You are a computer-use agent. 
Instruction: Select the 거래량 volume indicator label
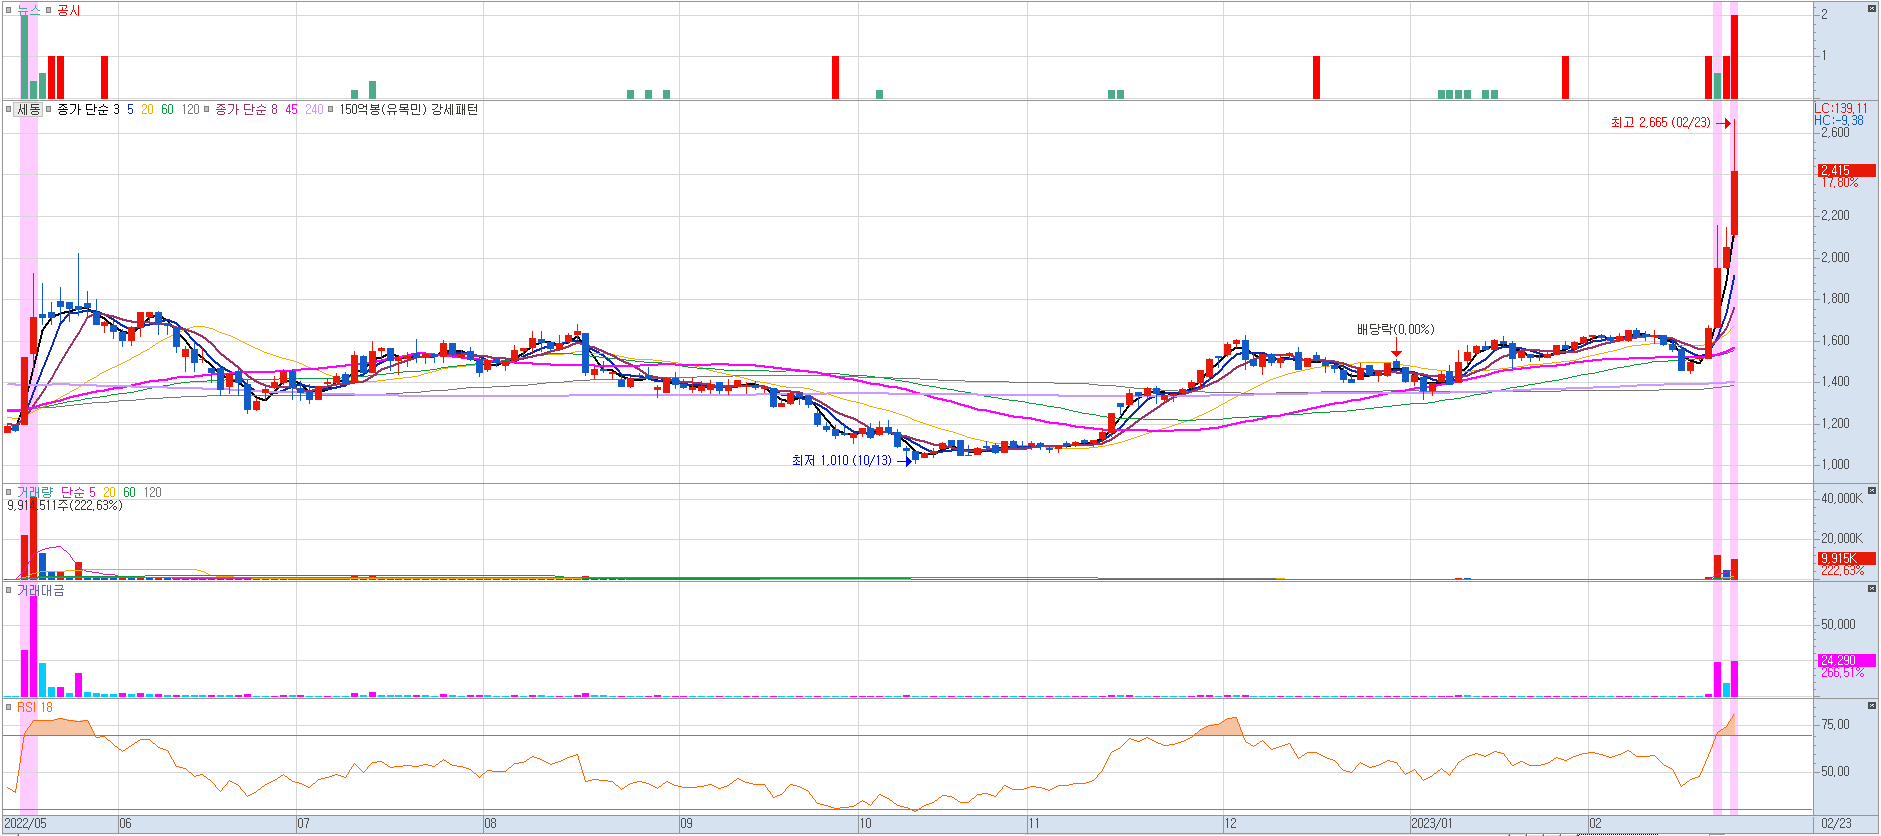pos(35,492)
